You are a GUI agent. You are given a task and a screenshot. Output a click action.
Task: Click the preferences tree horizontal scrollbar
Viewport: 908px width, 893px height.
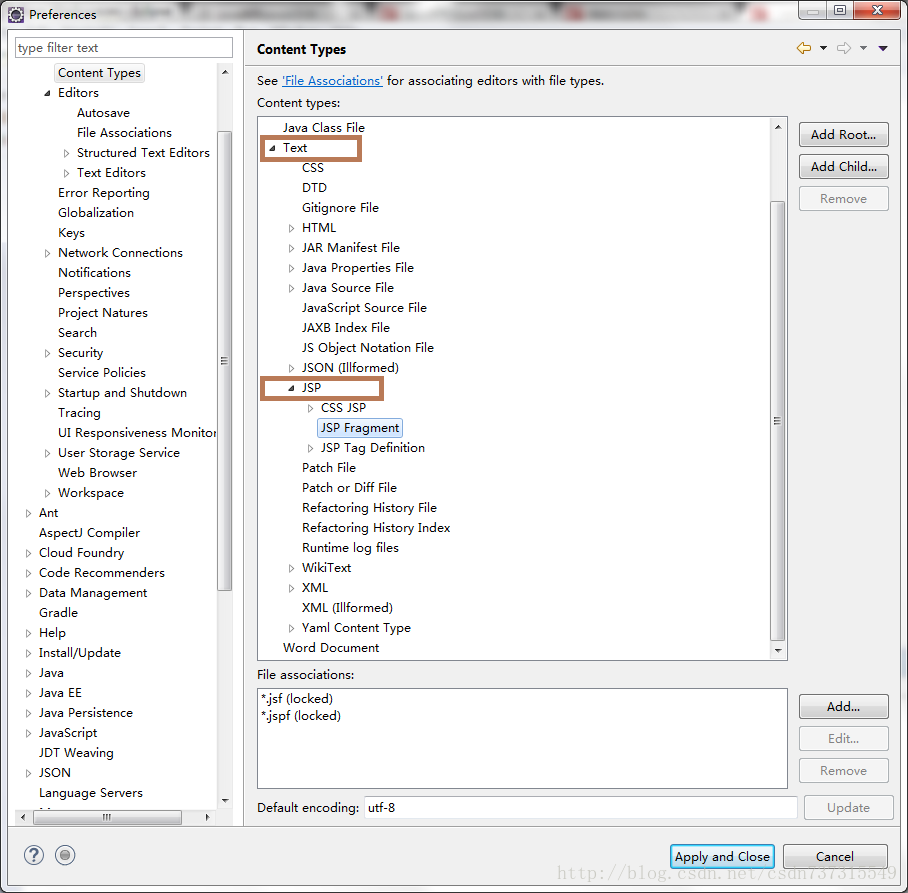click(x=108, y=817)
